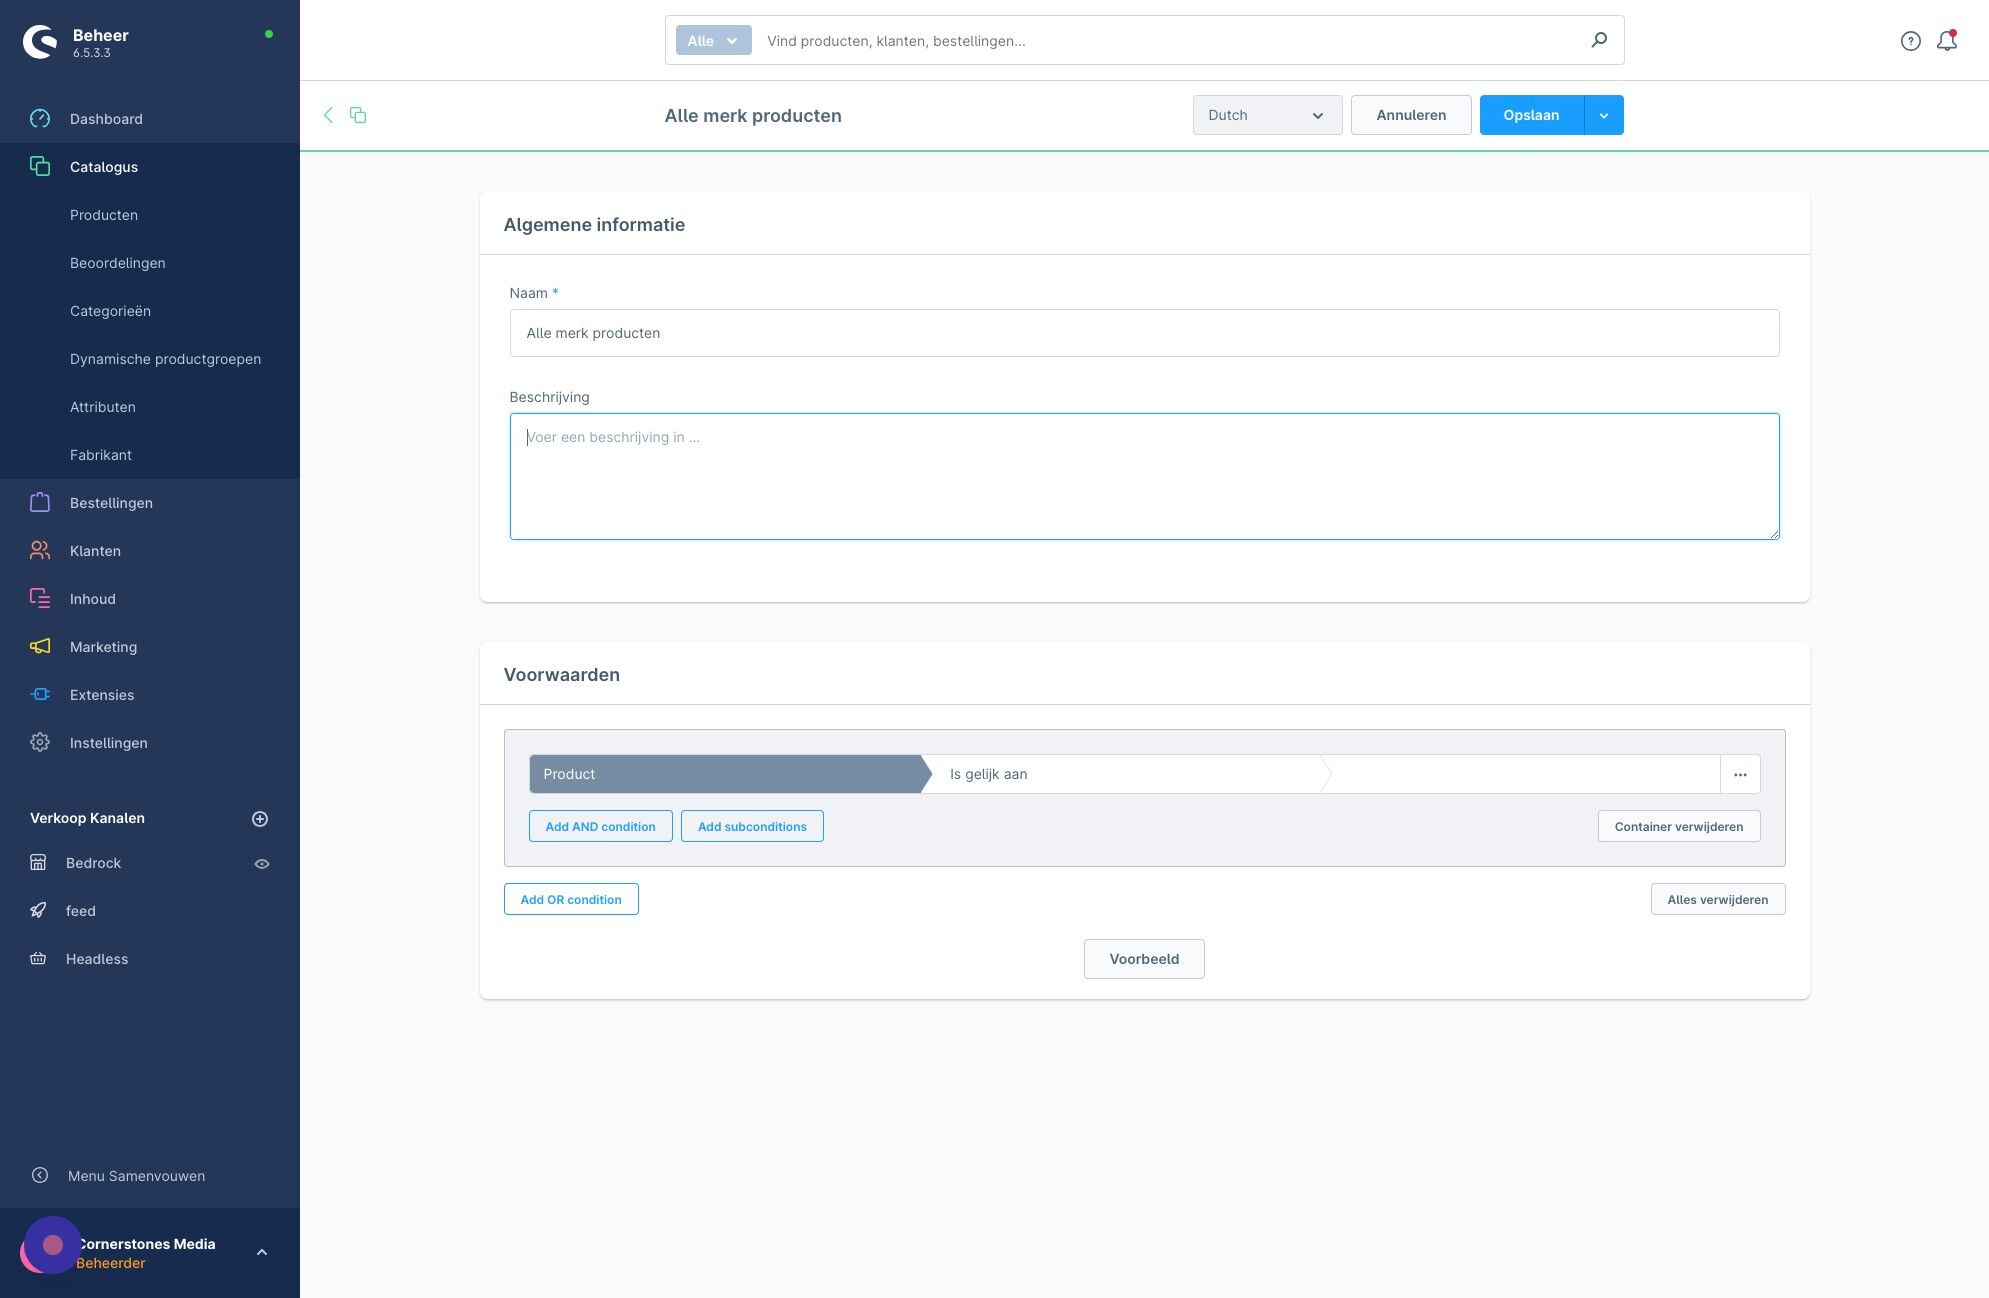Screen dimensions: 1989x1298
Task: Click the Bedrock storefront icon
Action: [x=38, y=863]
